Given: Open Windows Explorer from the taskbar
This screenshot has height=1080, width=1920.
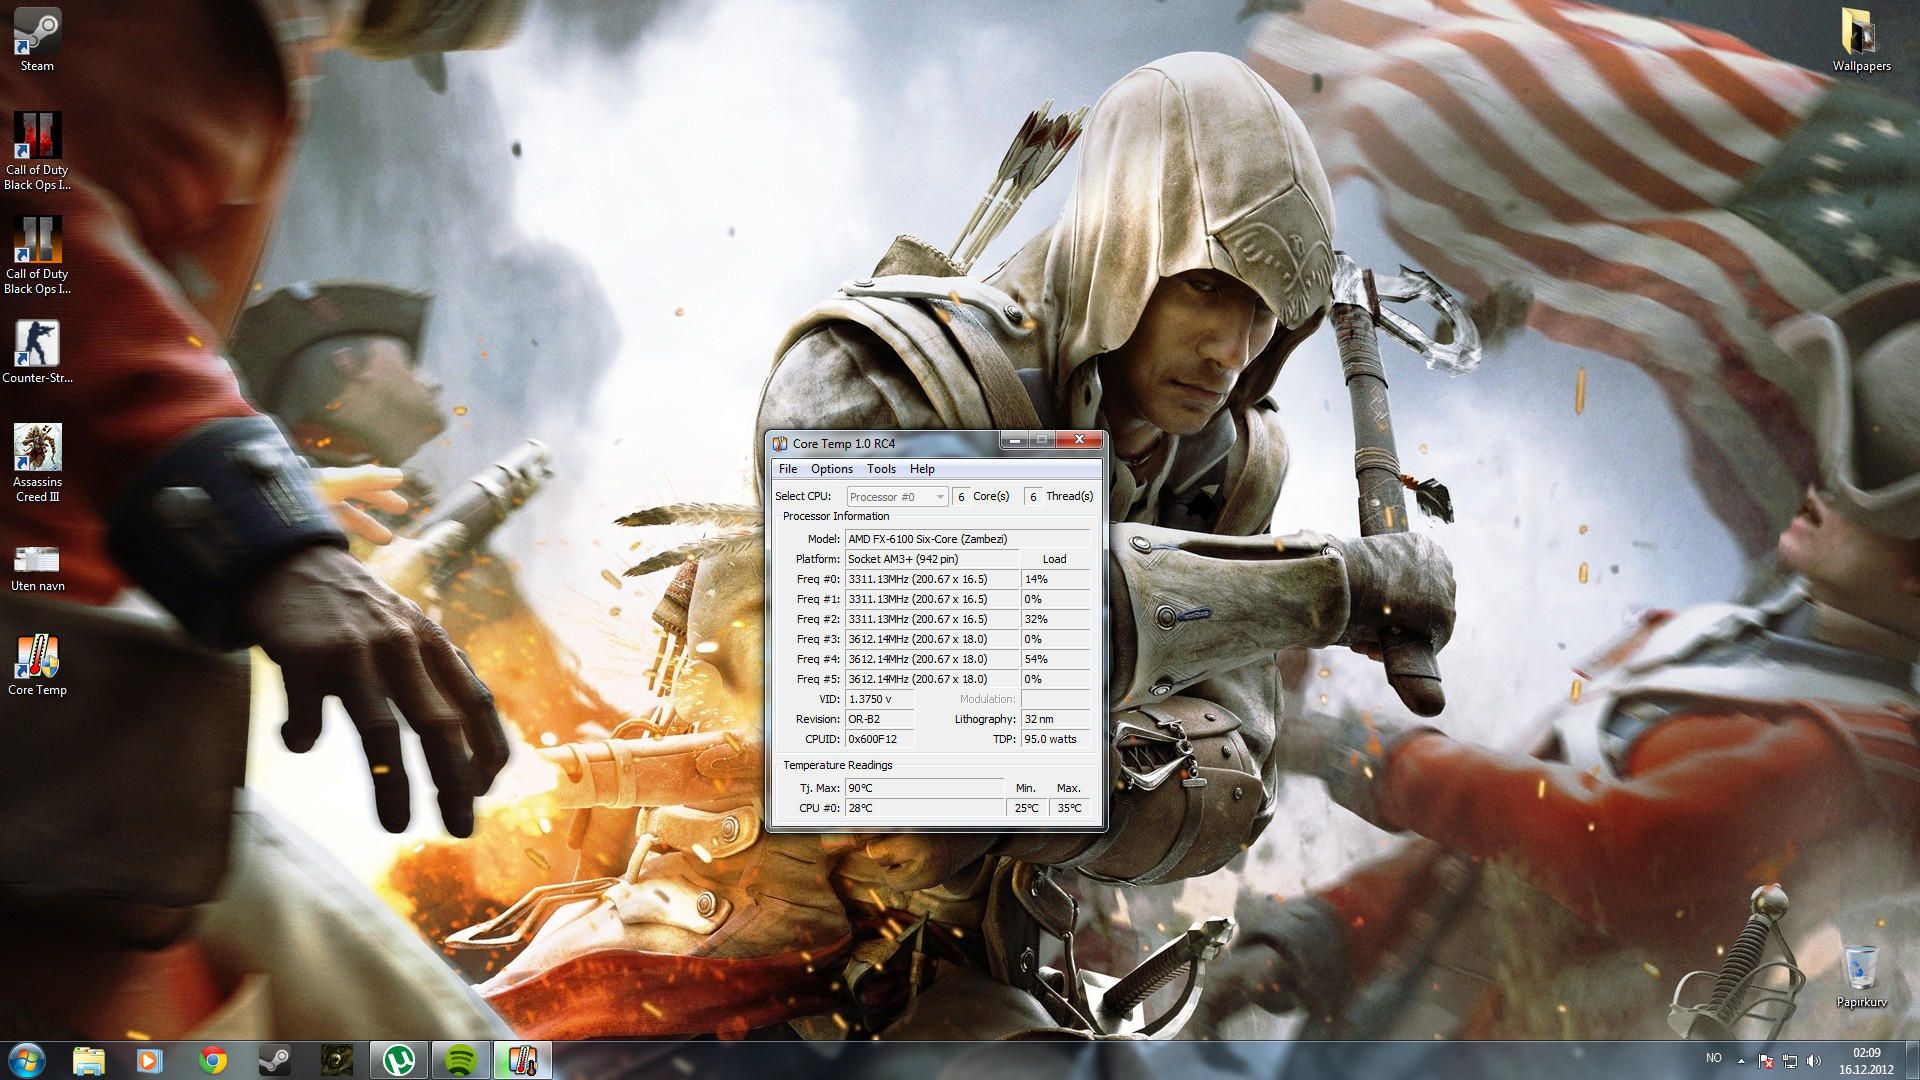Looking at the screenshot, I should [x=89, y=1060].
